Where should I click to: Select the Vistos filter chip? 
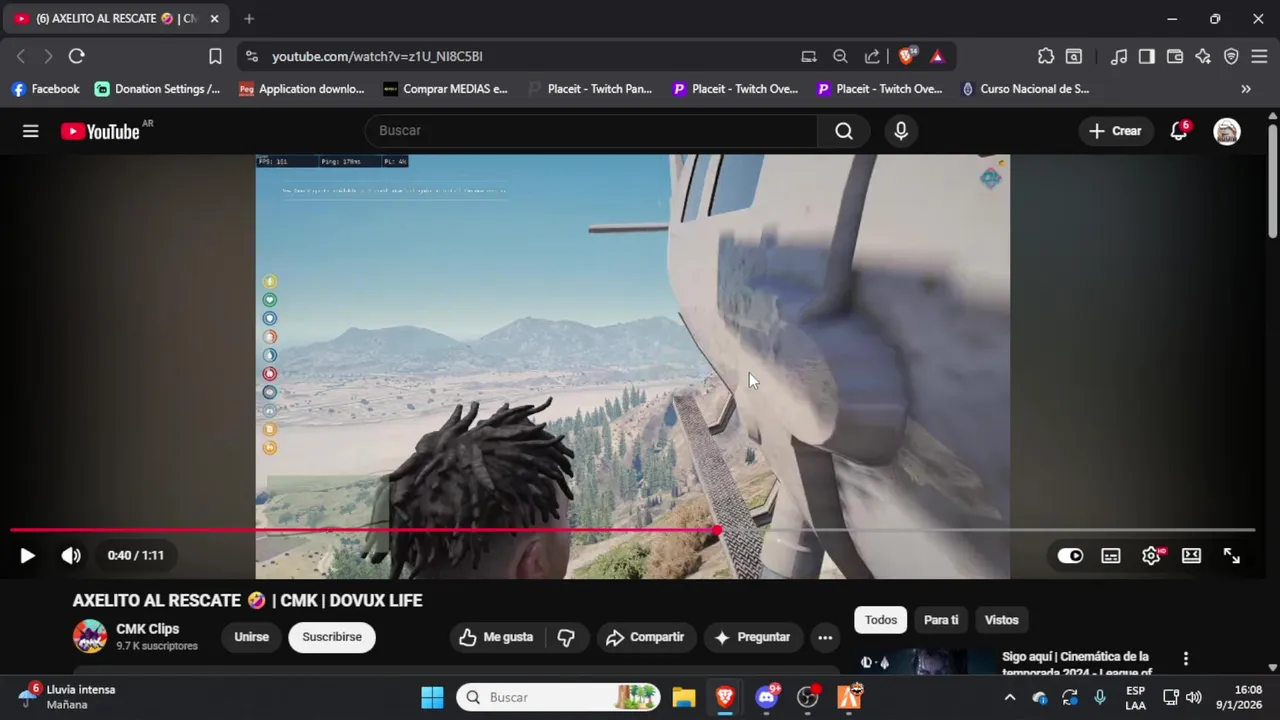coord(1001,620)
